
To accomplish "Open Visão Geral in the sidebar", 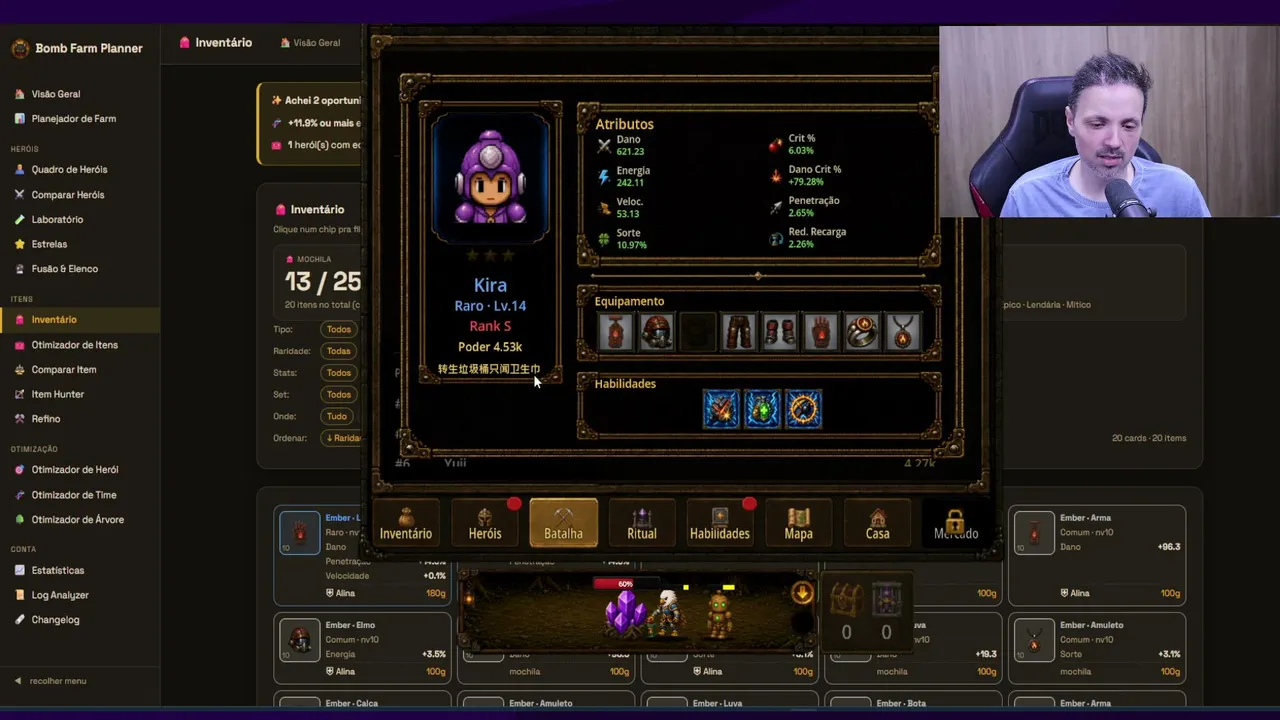I will tap(55, 94).
